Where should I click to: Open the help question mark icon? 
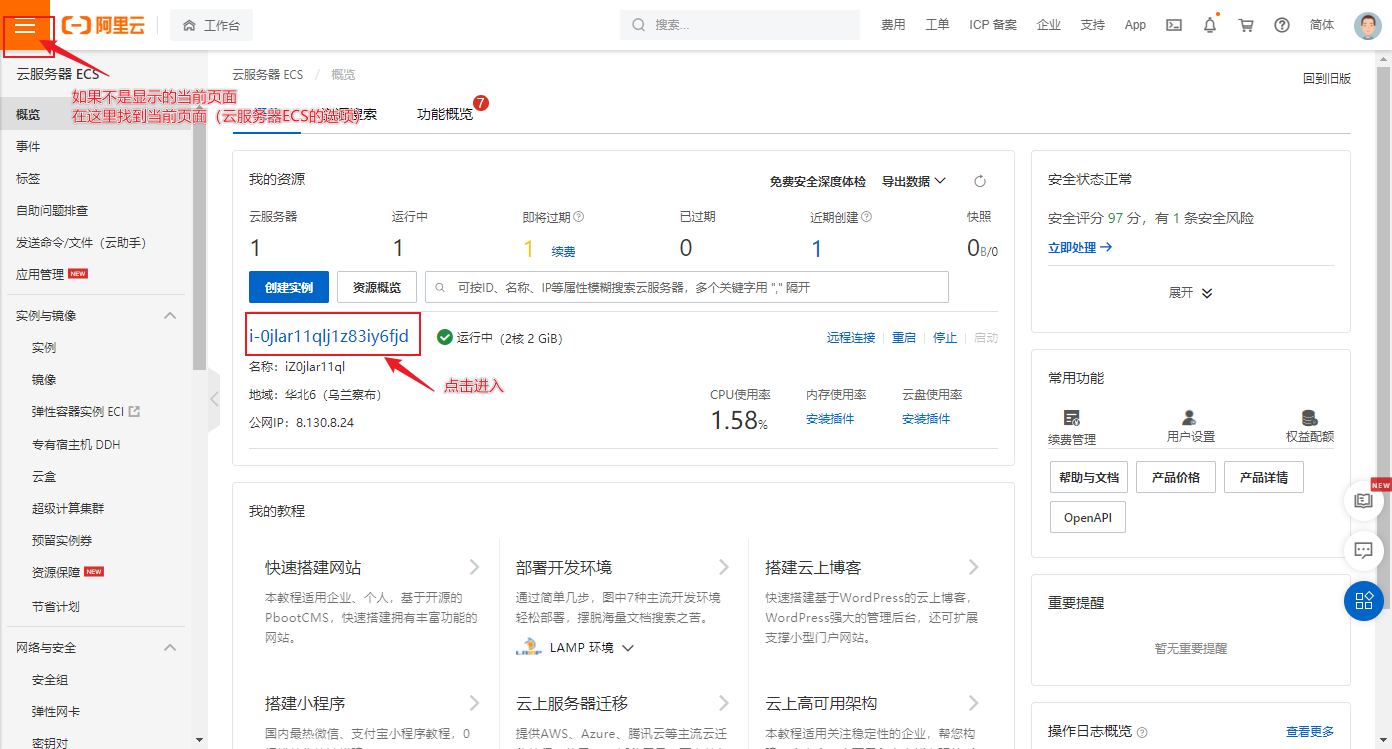(1282, 25)
